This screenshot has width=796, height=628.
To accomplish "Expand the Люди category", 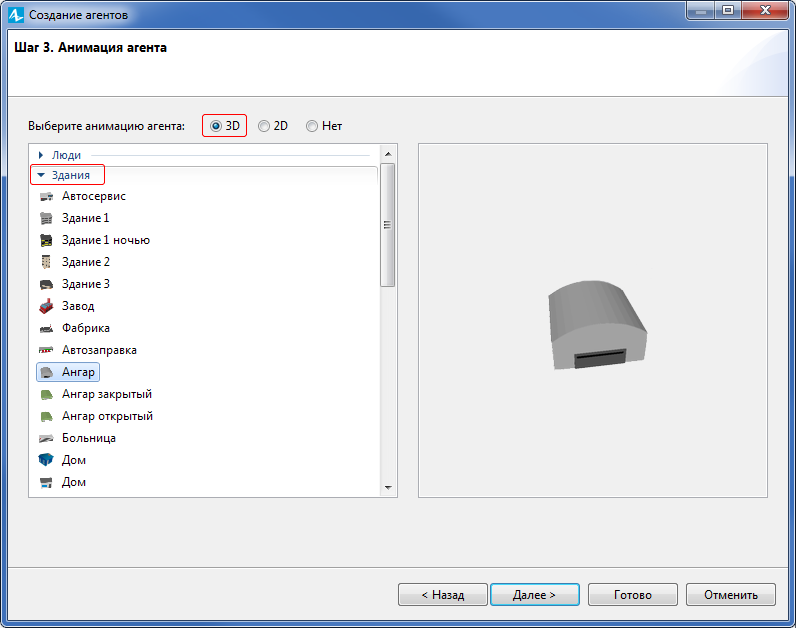I will click(41, 155).
